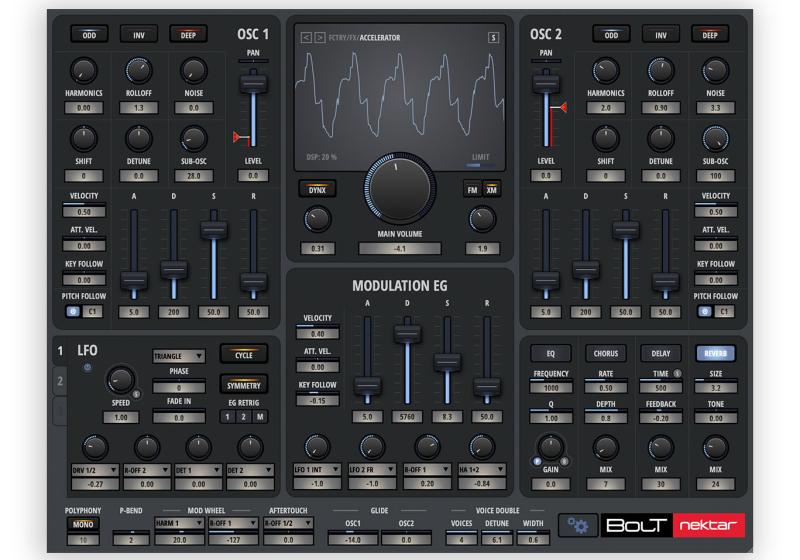
Task: Toggle OSC 1 DEEP button
Action: [188, 35]
